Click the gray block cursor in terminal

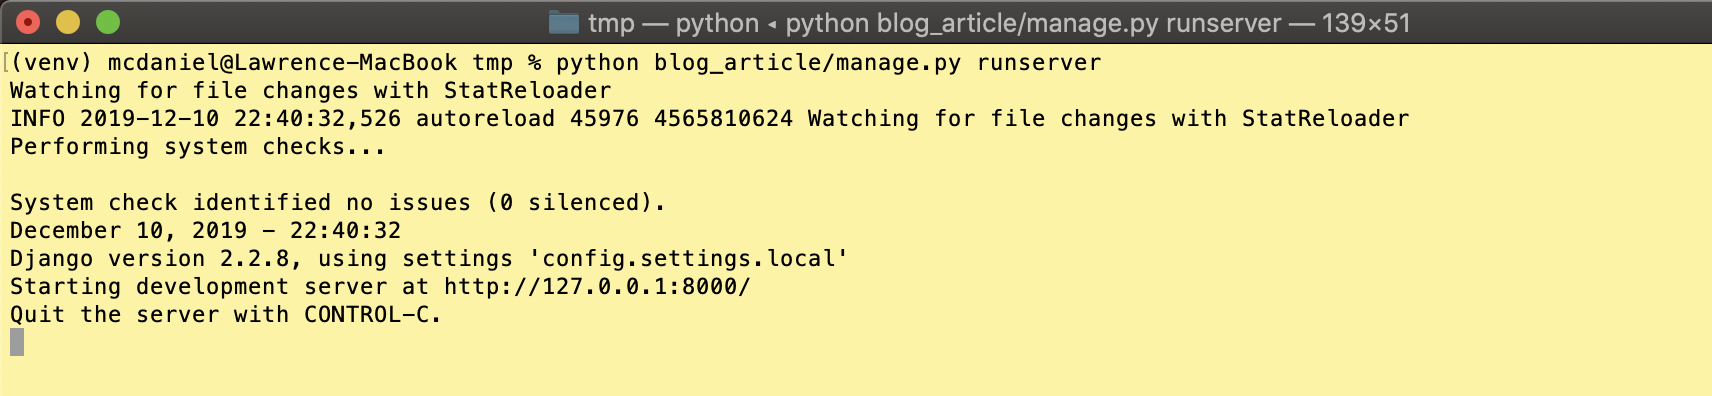pos(17,342)
